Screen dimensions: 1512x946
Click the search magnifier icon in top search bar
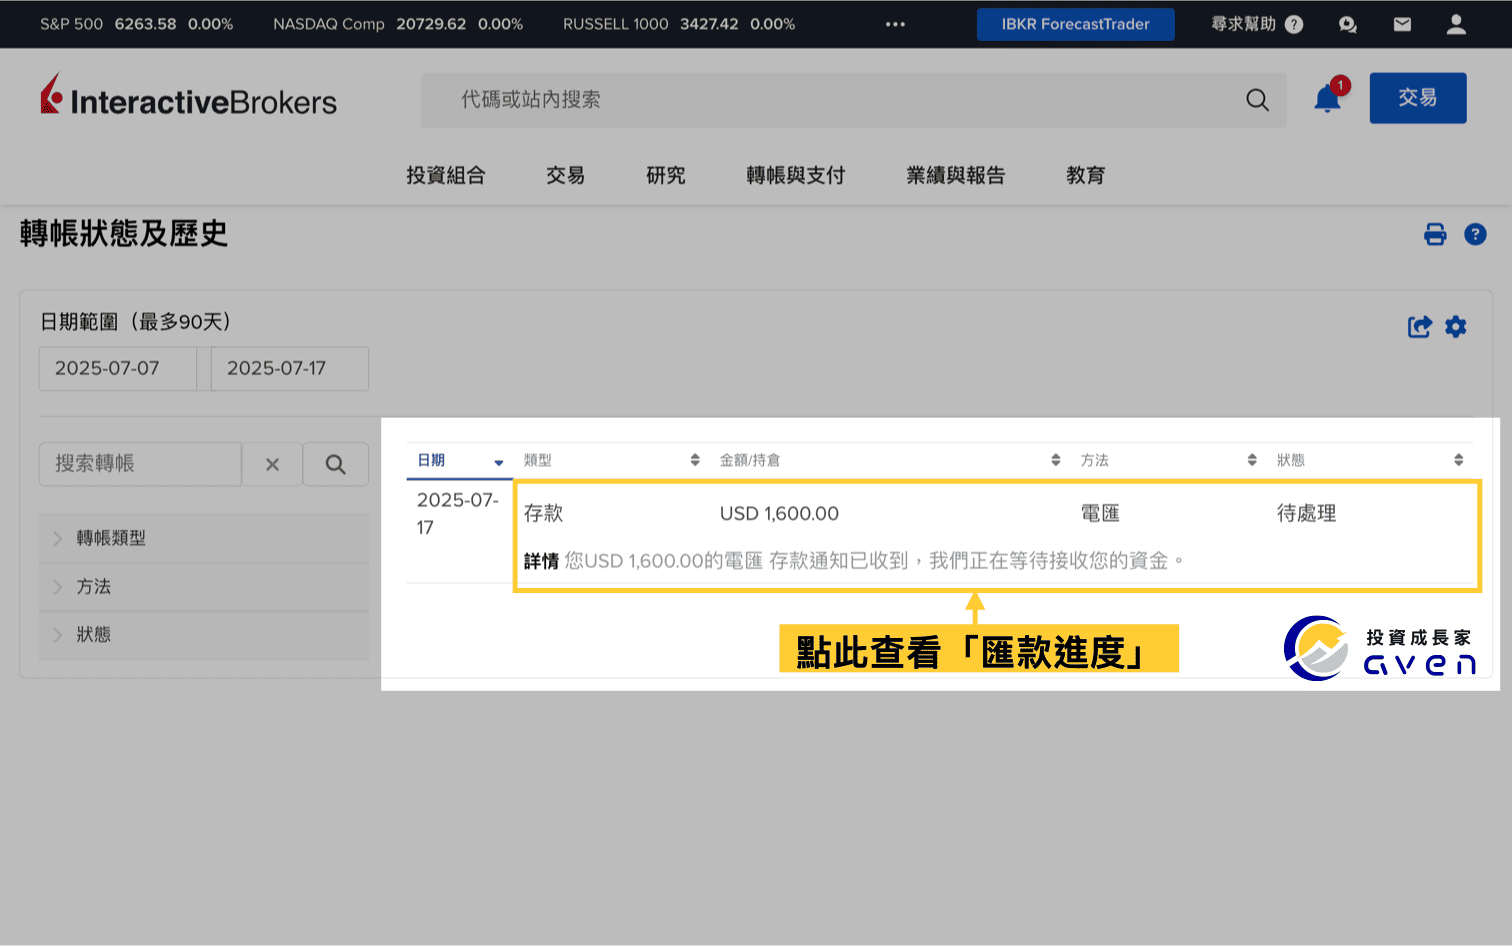(1257, 100)
